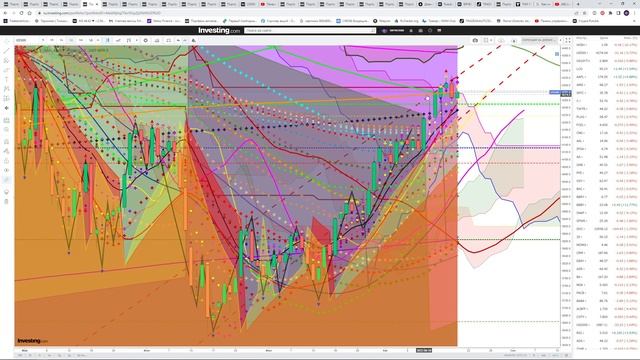Select the text annotation tool

tap(6, 79)
